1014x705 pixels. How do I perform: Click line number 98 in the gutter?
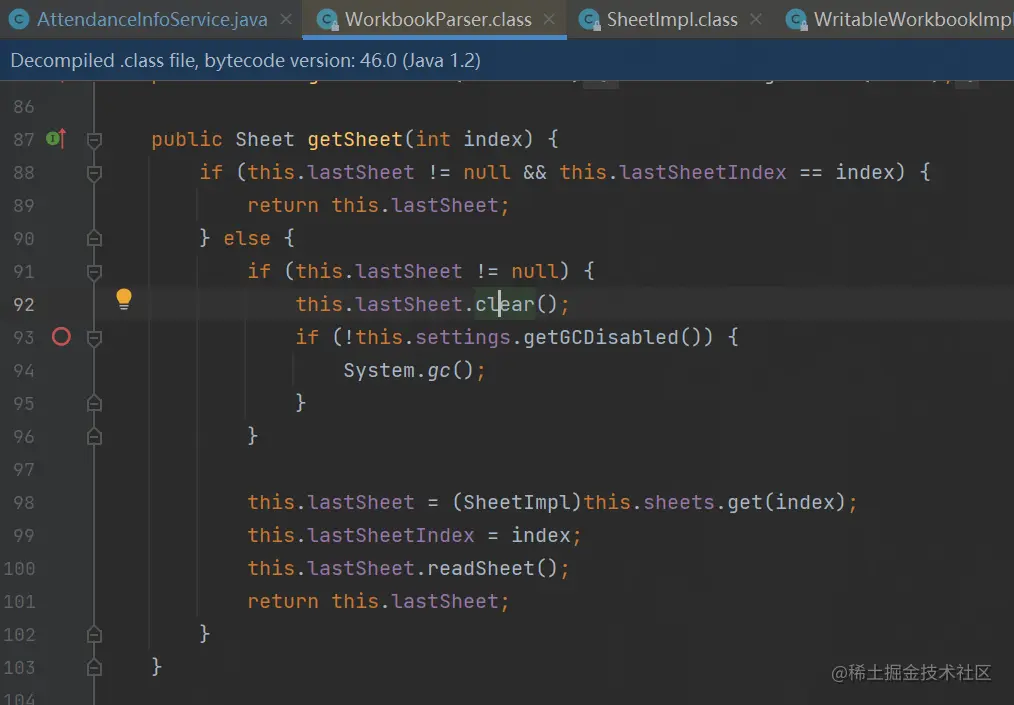pos(24,503)
